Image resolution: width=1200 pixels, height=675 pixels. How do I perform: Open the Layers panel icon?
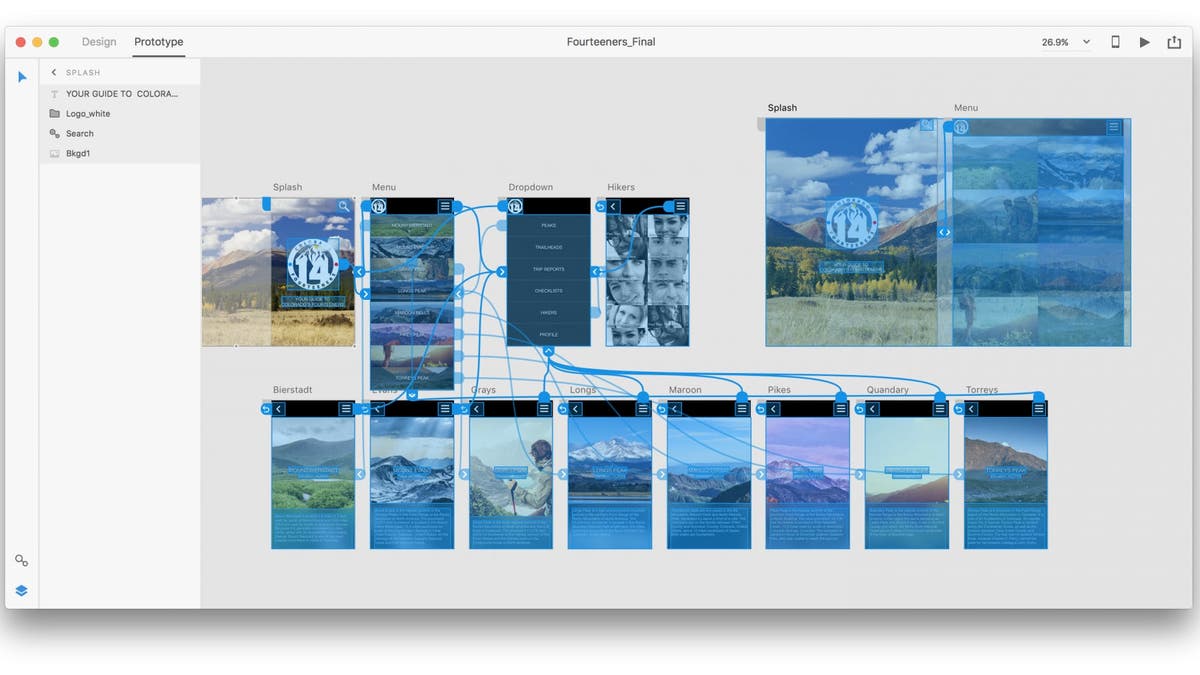tap(22, 591)
